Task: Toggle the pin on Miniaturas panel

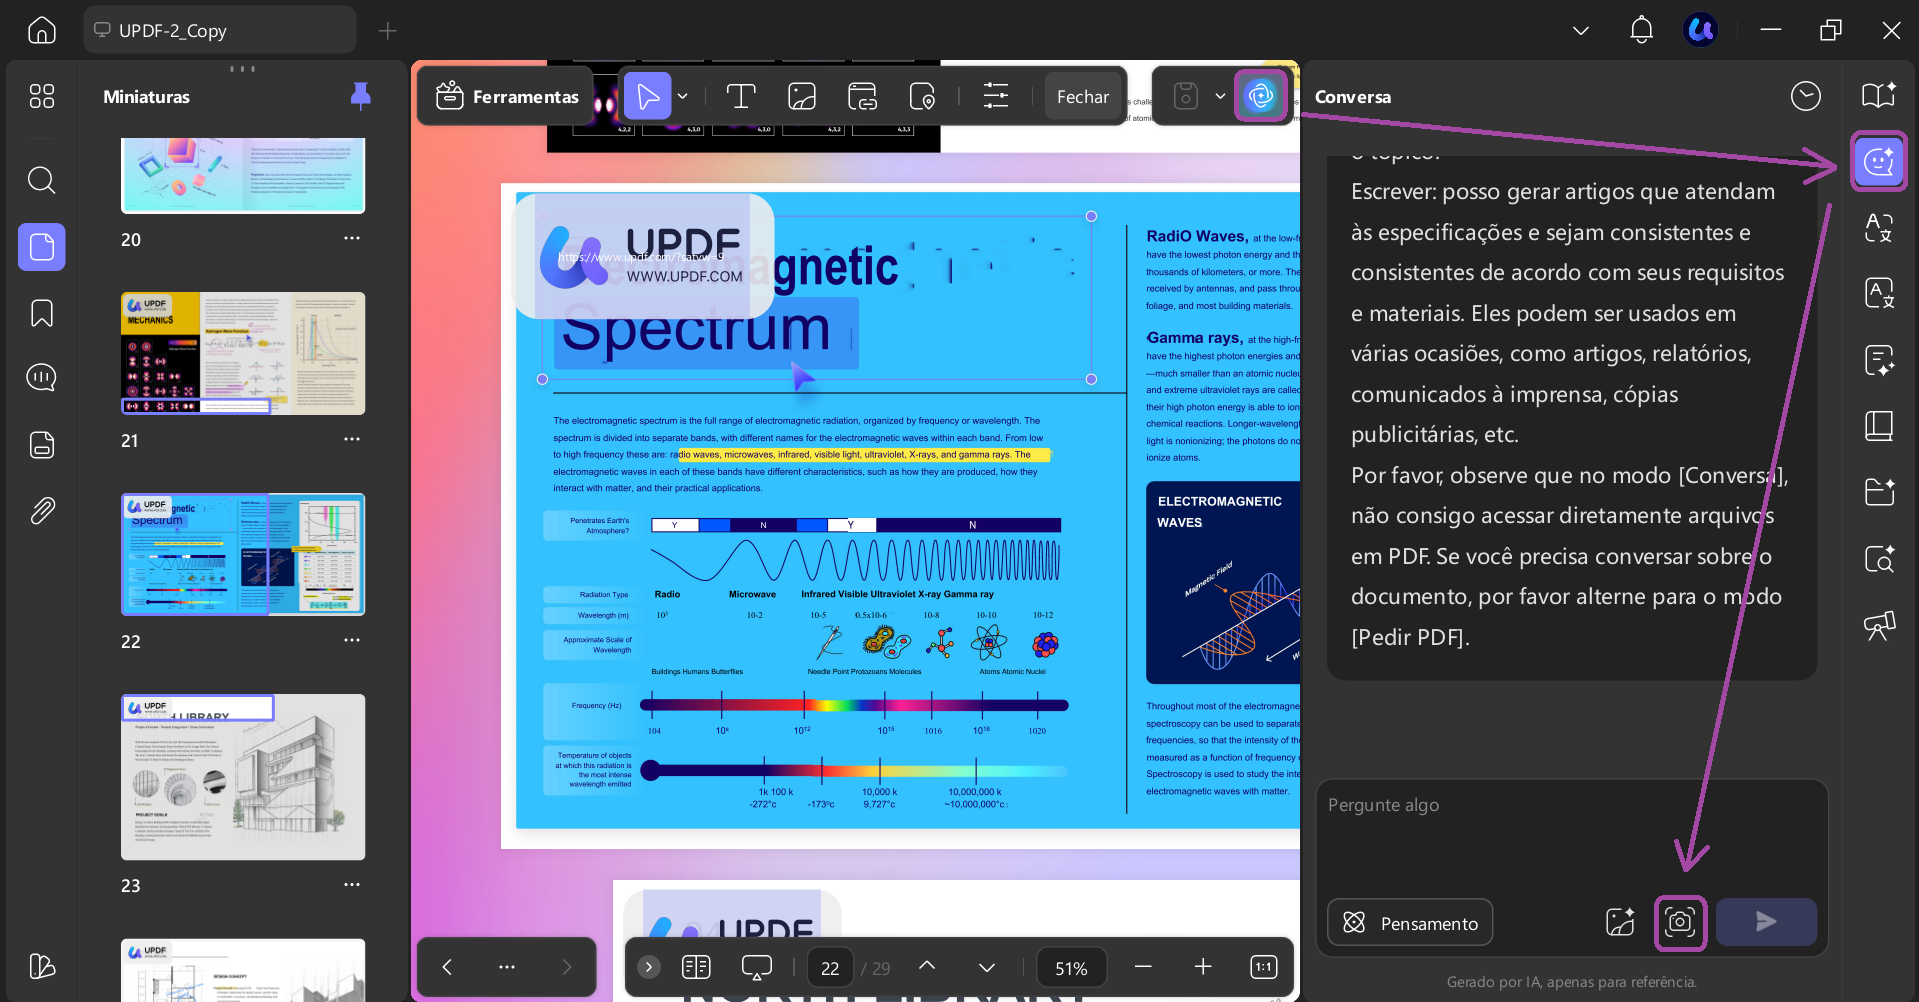Action: coord(361,96)
